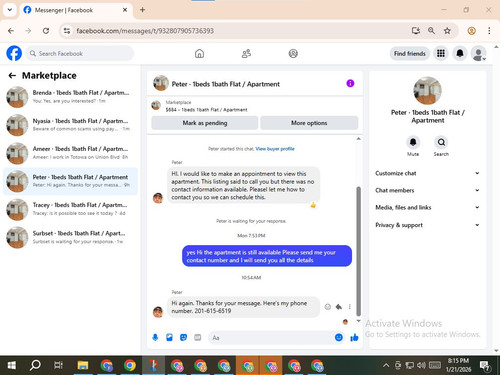Click the back arrow beside Marketplace
500x375 pixels.
[x=12, y=76]
